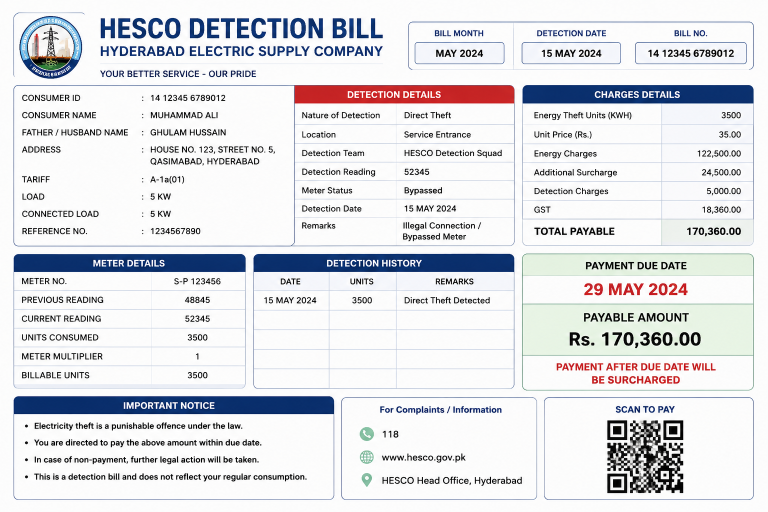Click notice about electricity theft being punishable
Viewport: 768px width, 512px height.
138,426
